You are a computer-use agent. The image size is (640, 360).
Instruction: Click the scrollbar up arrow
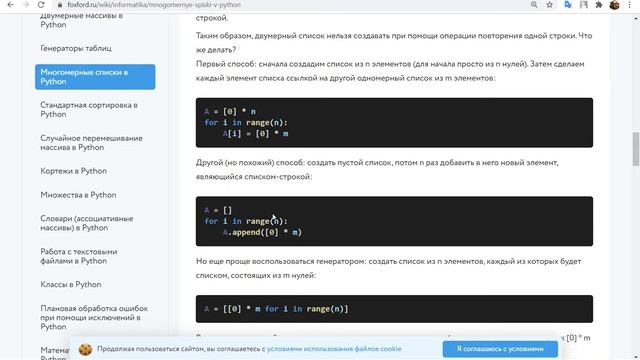tap(636, 18)
